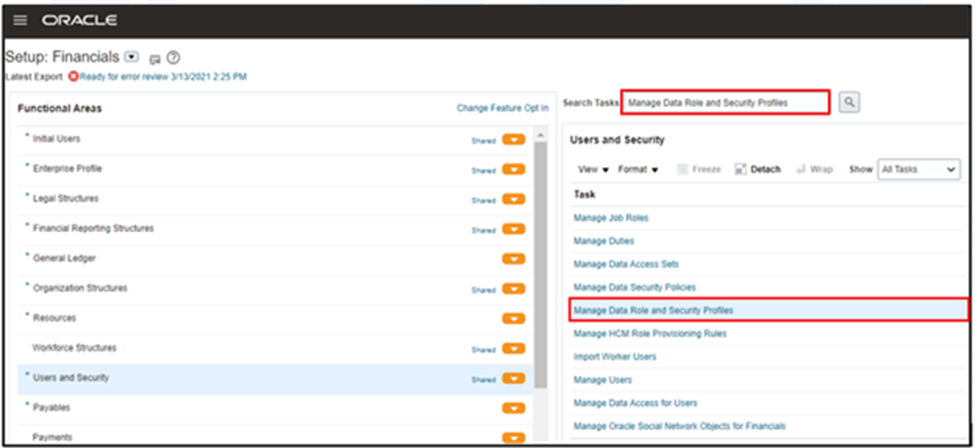This screenshot has width=975, height=448.
Task: Open actions dropdown for Organization Structures
Action: pyautogui.click(x=514, y=289)
